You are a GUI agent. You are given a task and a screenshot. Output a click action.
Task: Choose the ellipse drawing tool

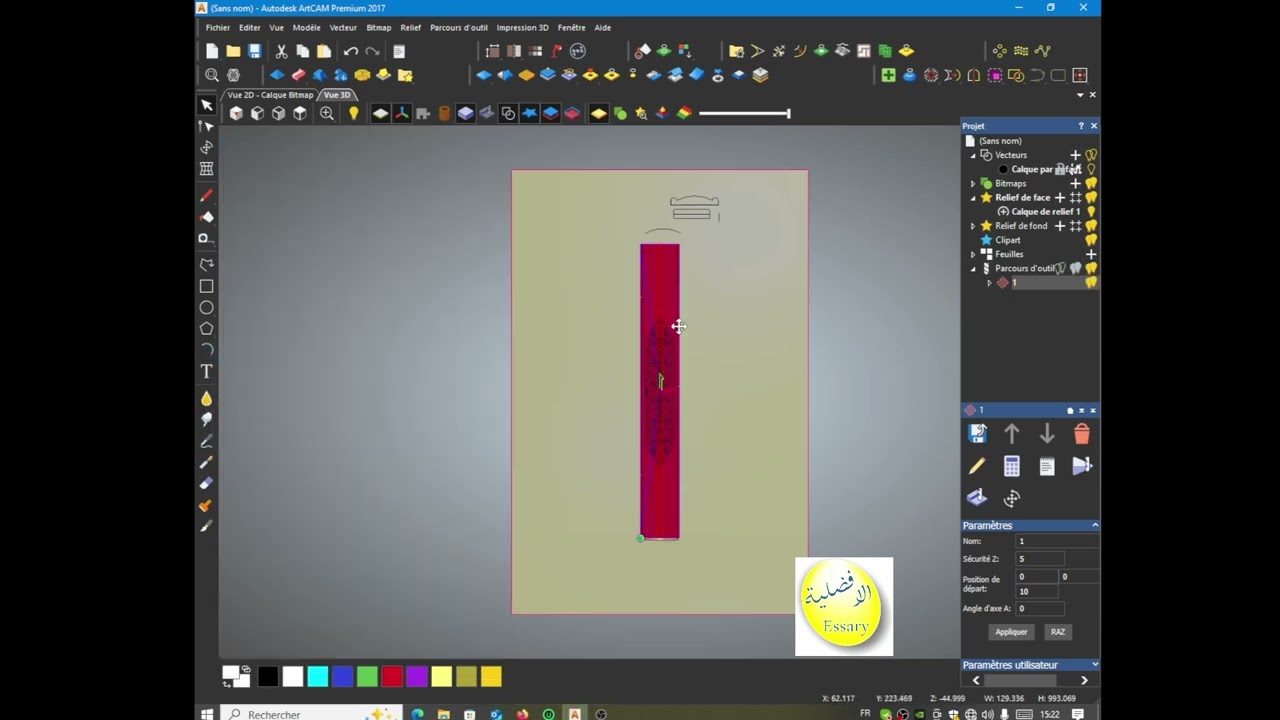tap(207, 308)
